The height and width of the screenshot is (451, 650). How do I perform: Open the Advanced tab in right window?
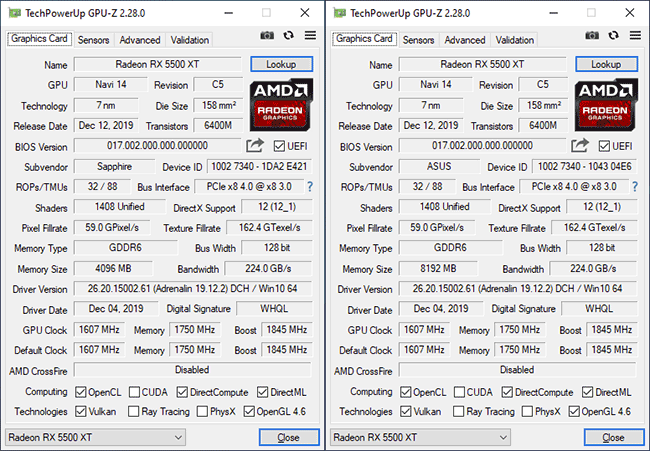[465, 40]
